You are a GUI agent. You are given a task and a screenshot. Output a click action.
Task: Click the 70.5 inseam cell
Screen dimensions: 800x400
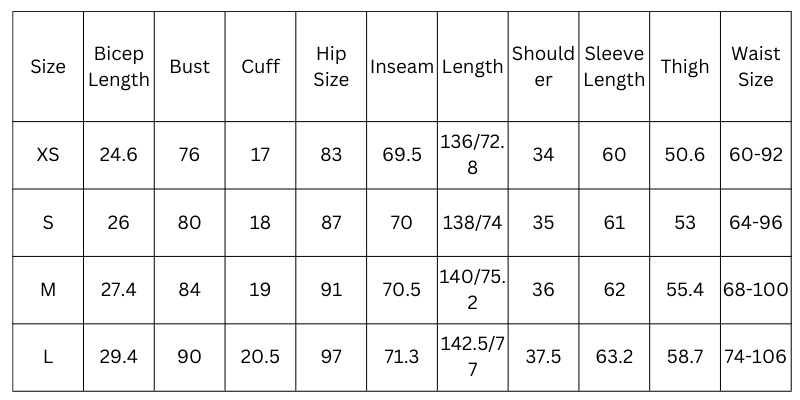click(x=401, y=290)
